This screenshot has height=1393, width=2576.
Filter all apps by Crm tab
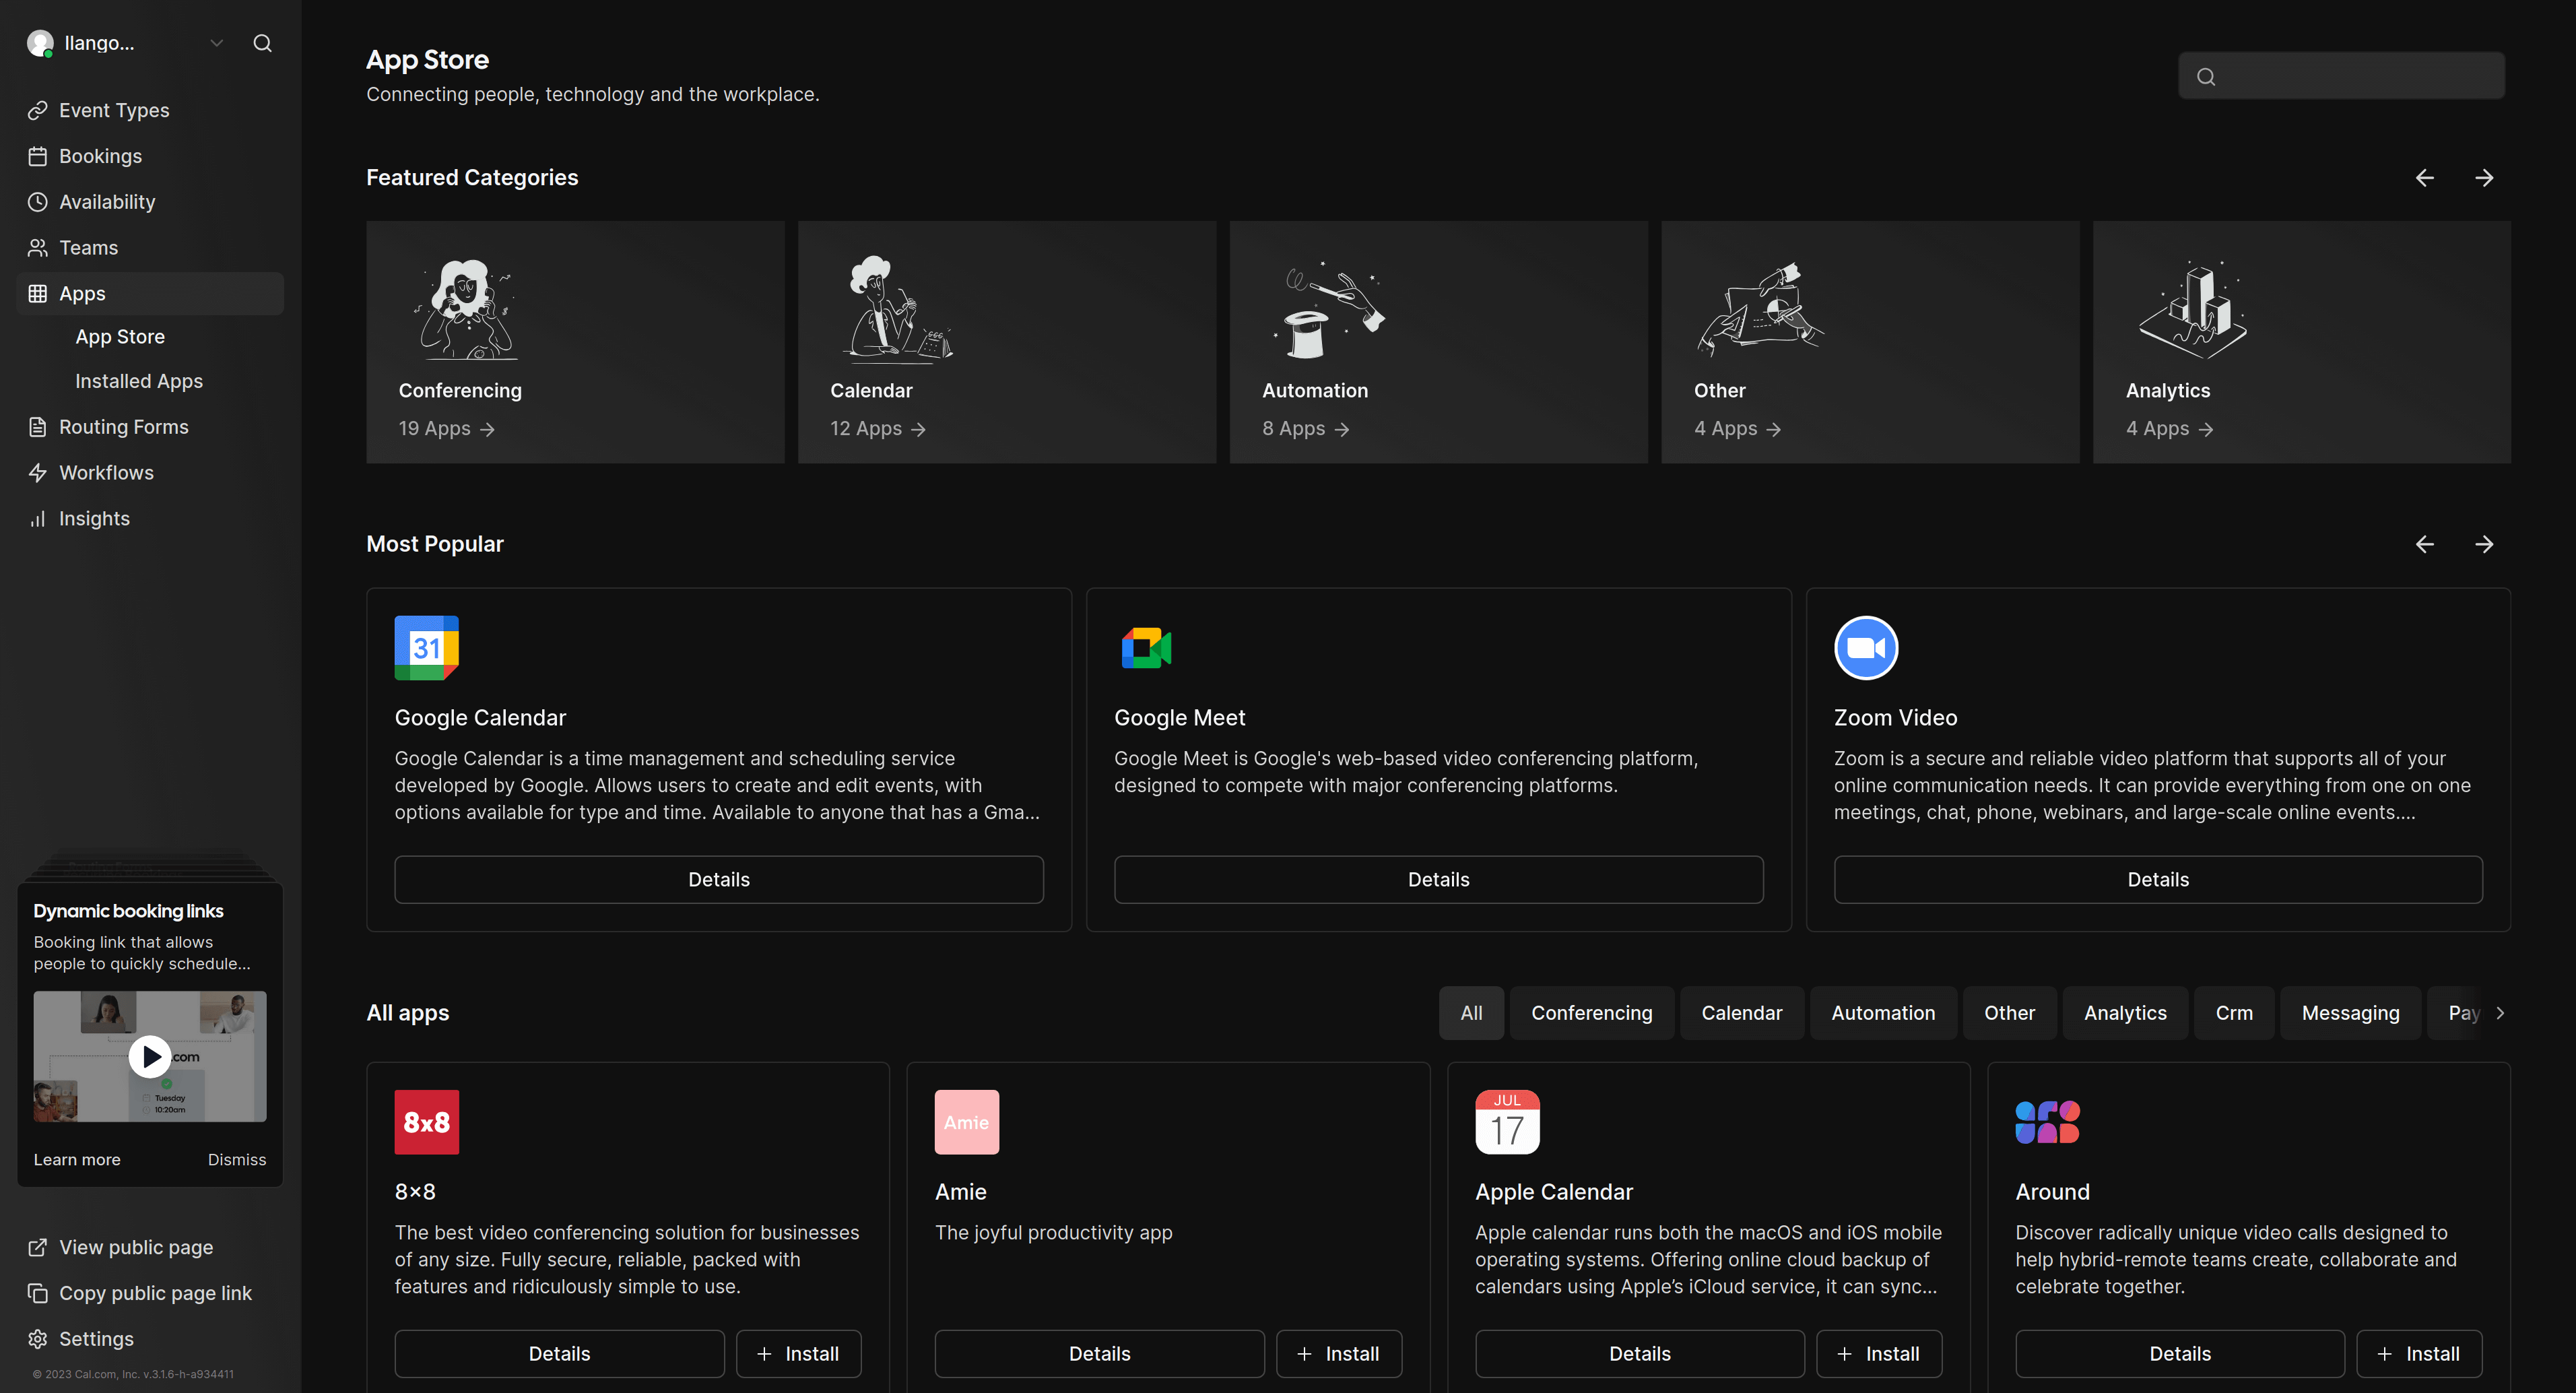[x=2234, y=1013]
